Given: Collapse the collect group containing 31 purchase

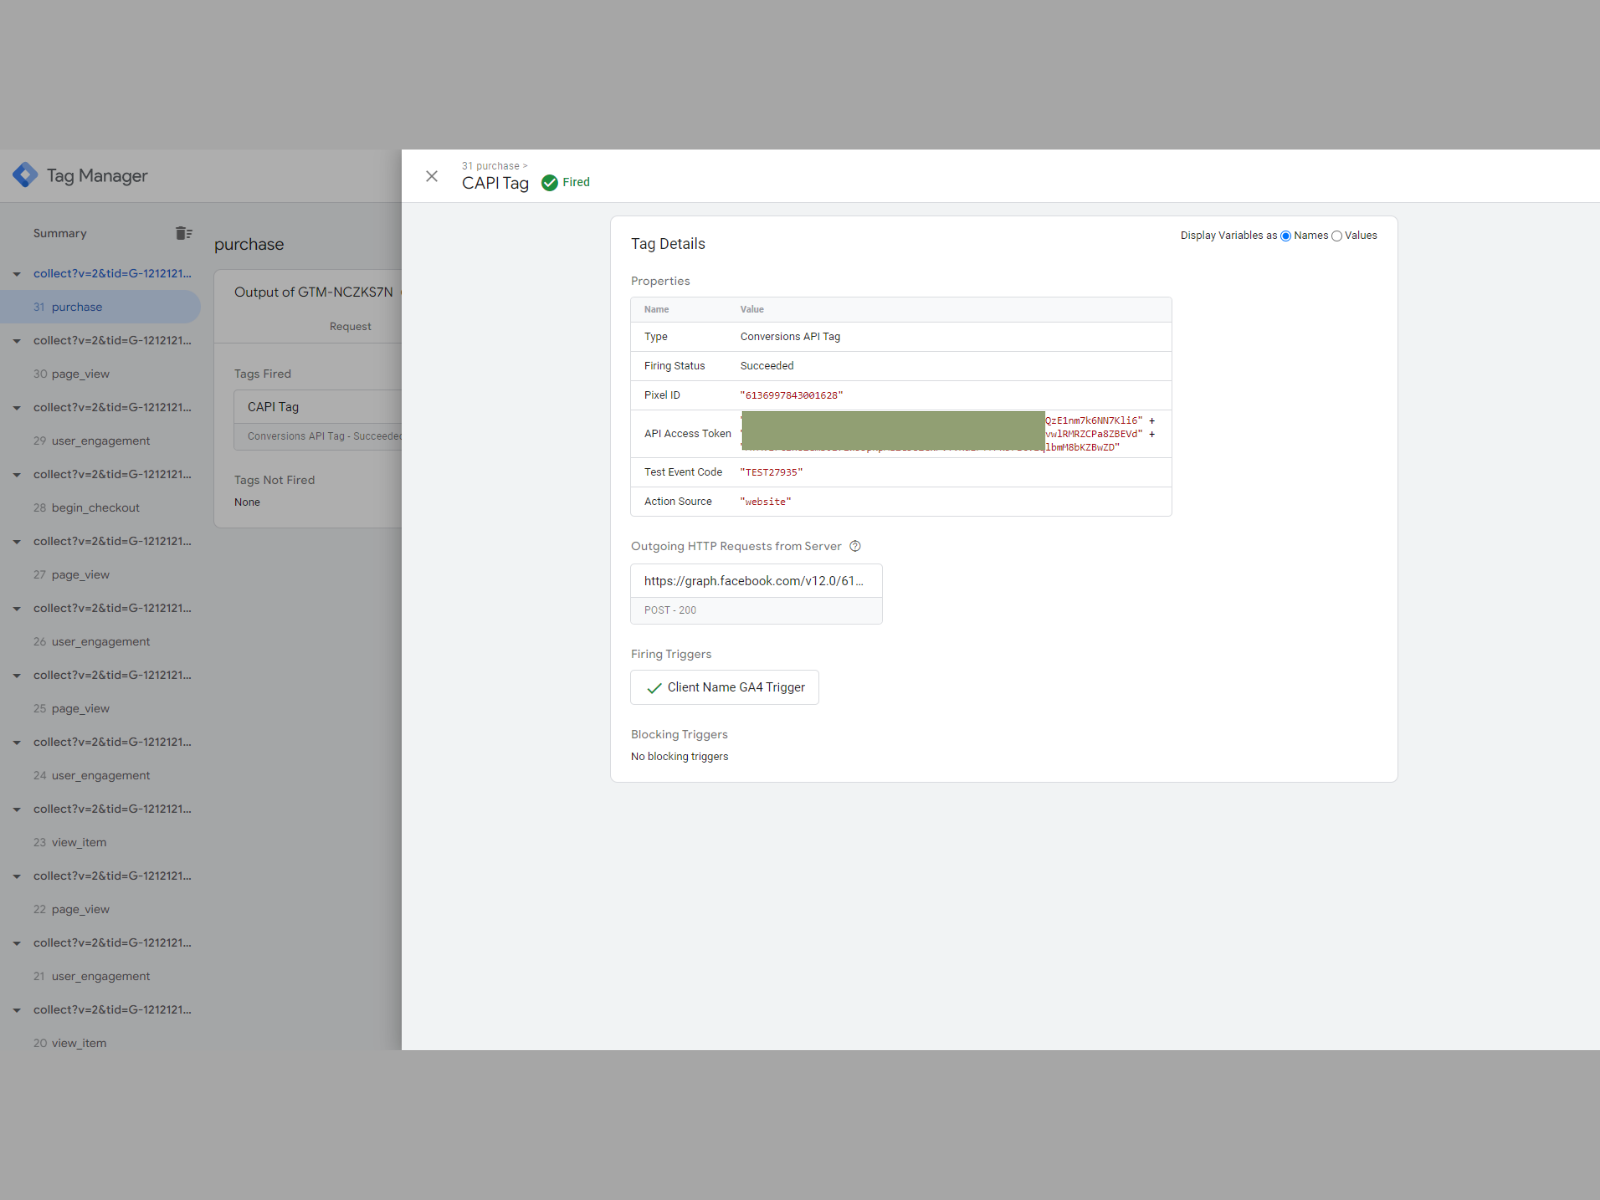Looking at the screenshot, I should click(x=16, y=273).
